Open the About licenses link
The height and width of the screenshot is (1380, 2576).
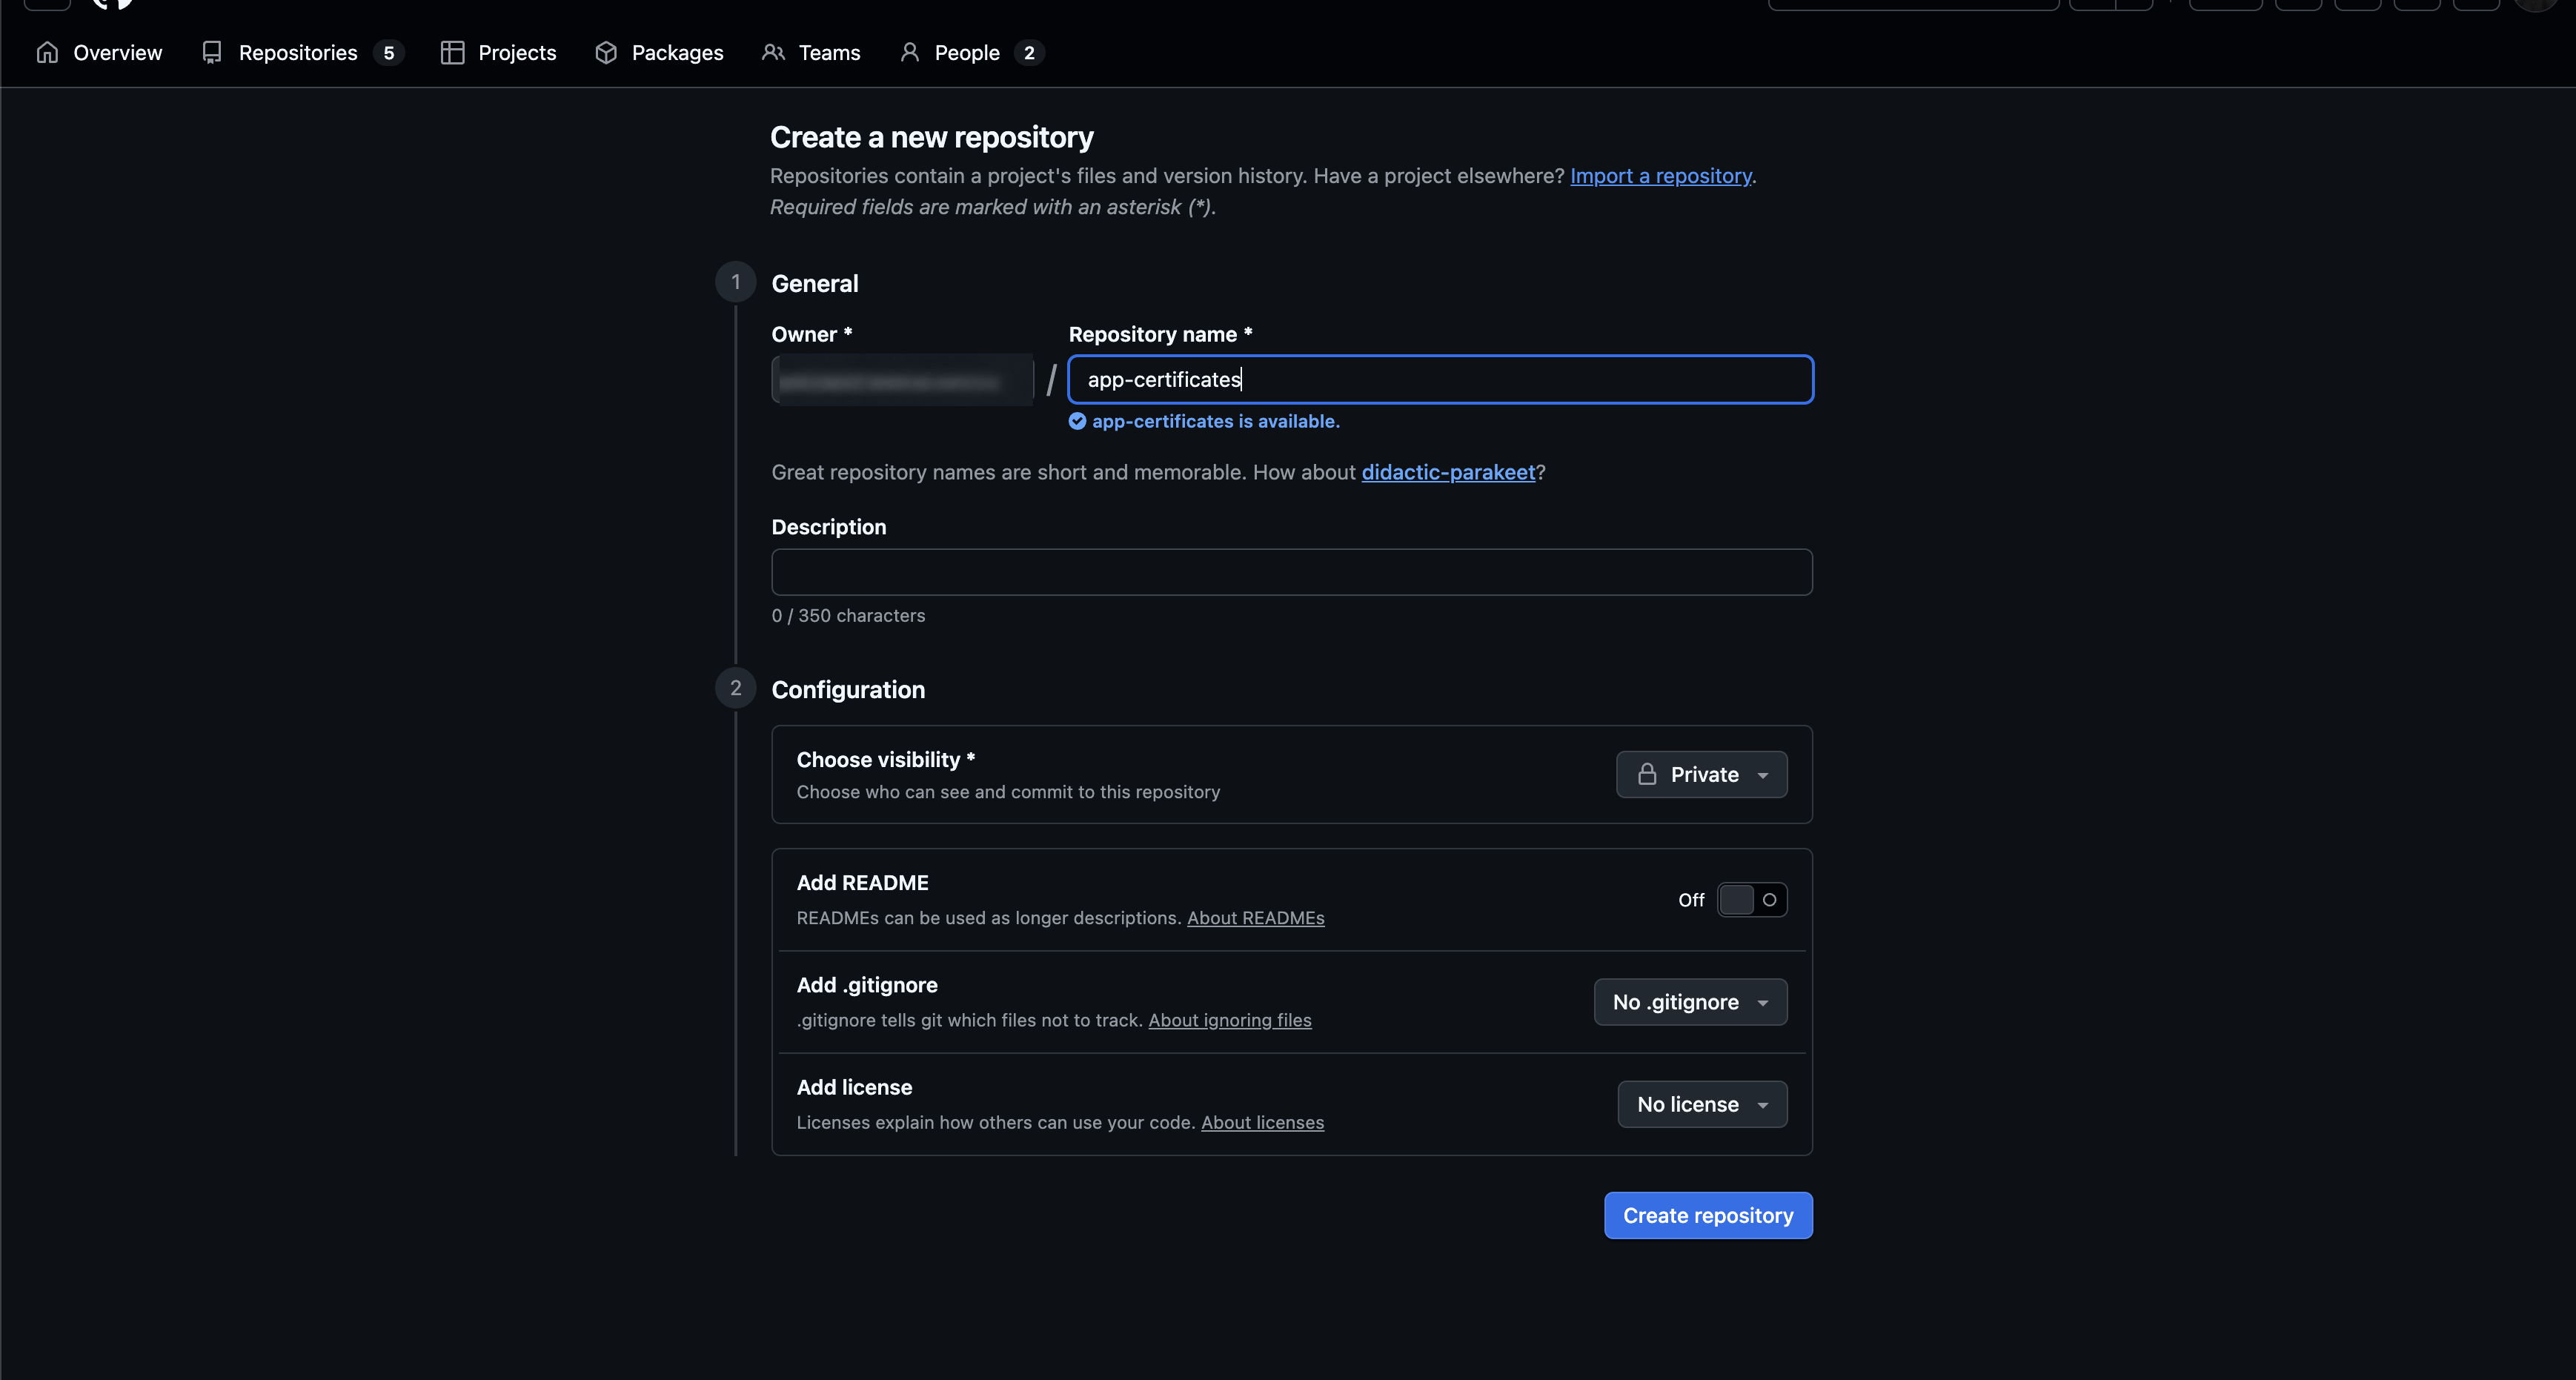(x=1263, y=1123)
